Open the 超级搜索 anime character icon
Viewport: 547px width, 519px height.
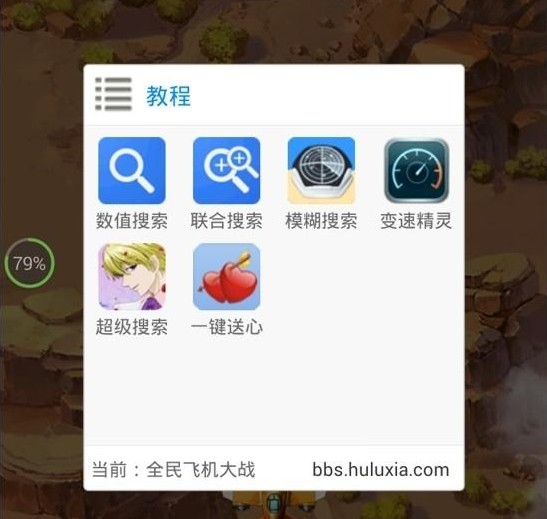tap(132, 277)
